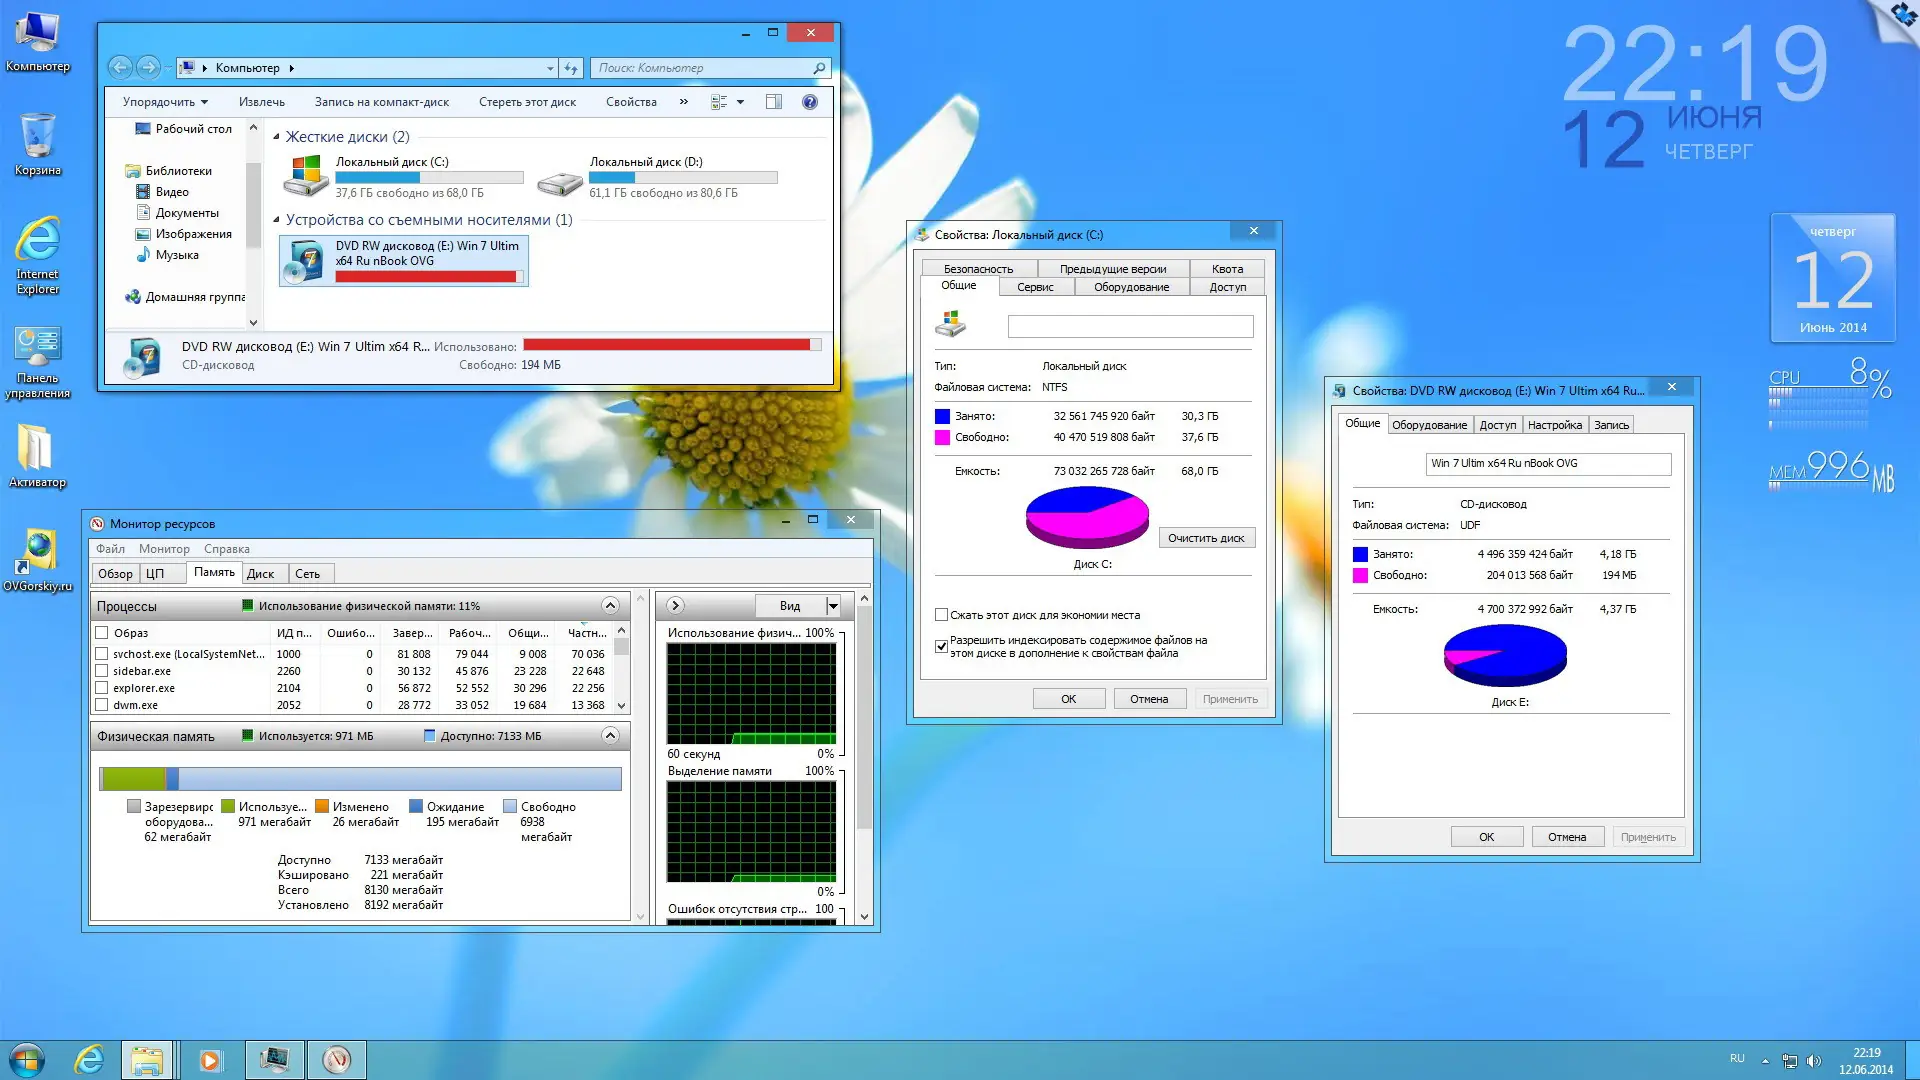Open Internet Explorer from the taskbar
Image resolution: width=1920 pixels, height=1080 pixels.
point(89,1059)
